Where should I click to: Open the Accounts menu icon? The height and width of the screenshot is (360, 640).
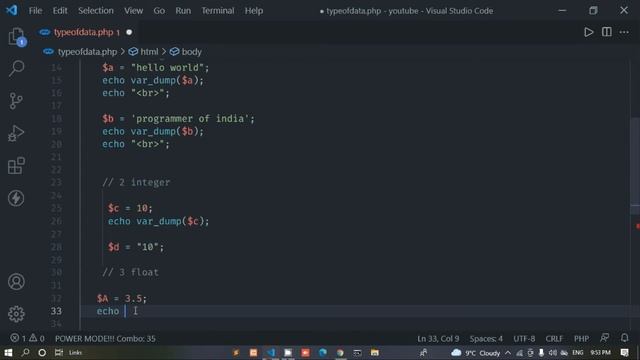click(16, 282)
